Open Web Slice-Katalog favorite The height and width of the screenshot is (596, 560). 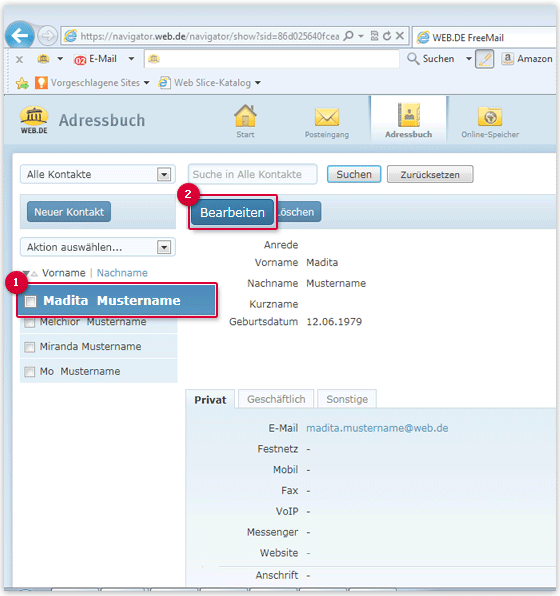pos(209,83)
